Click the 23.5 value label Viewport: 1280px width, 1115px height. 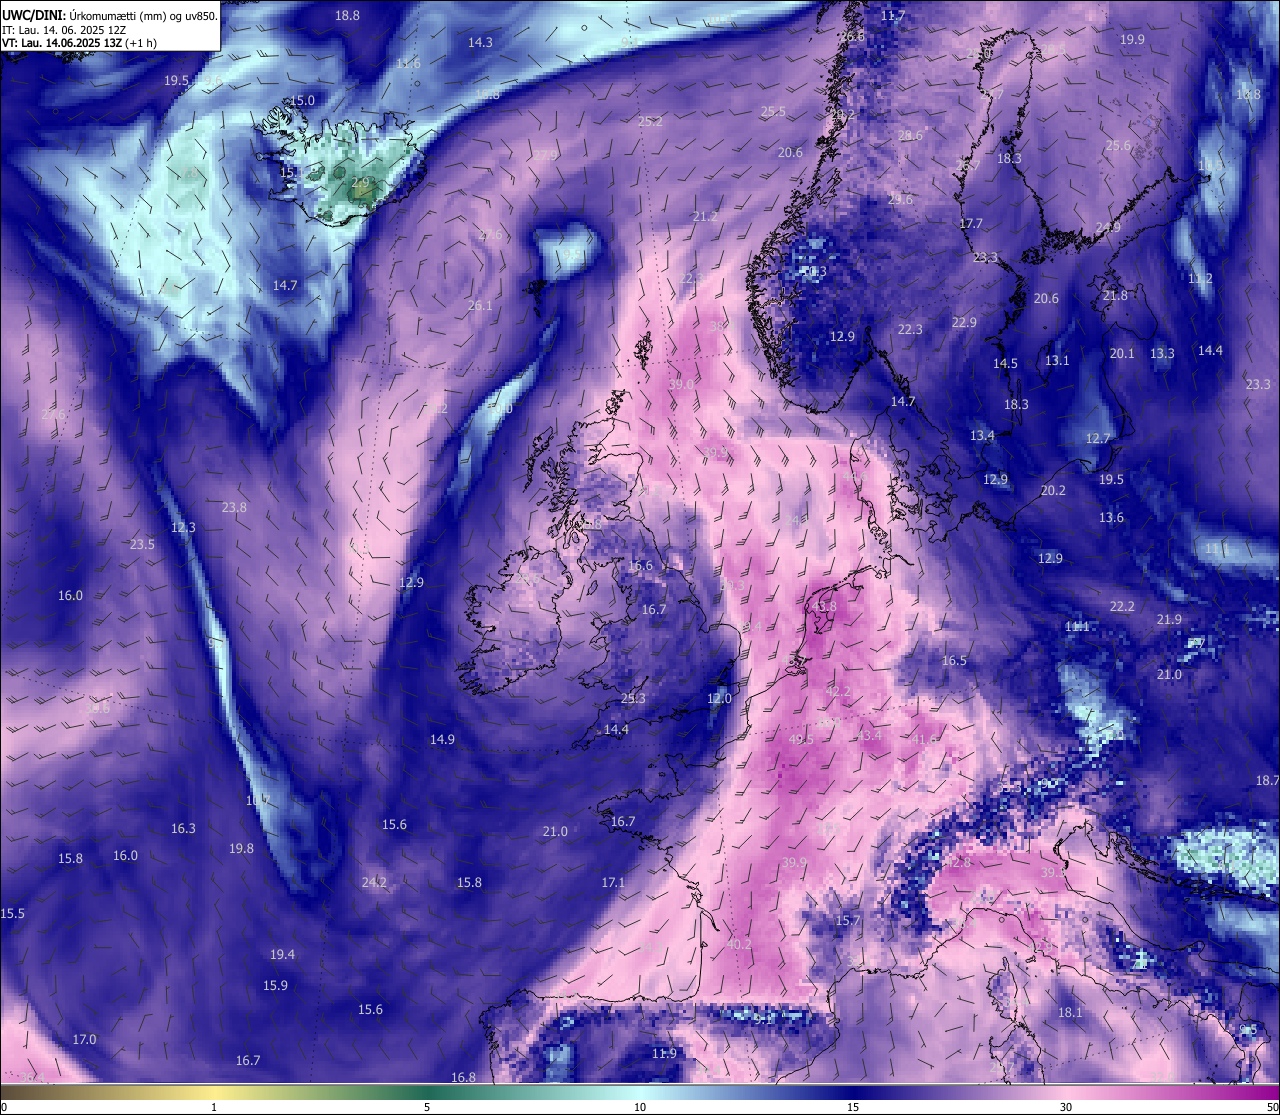tap(142, 545)
